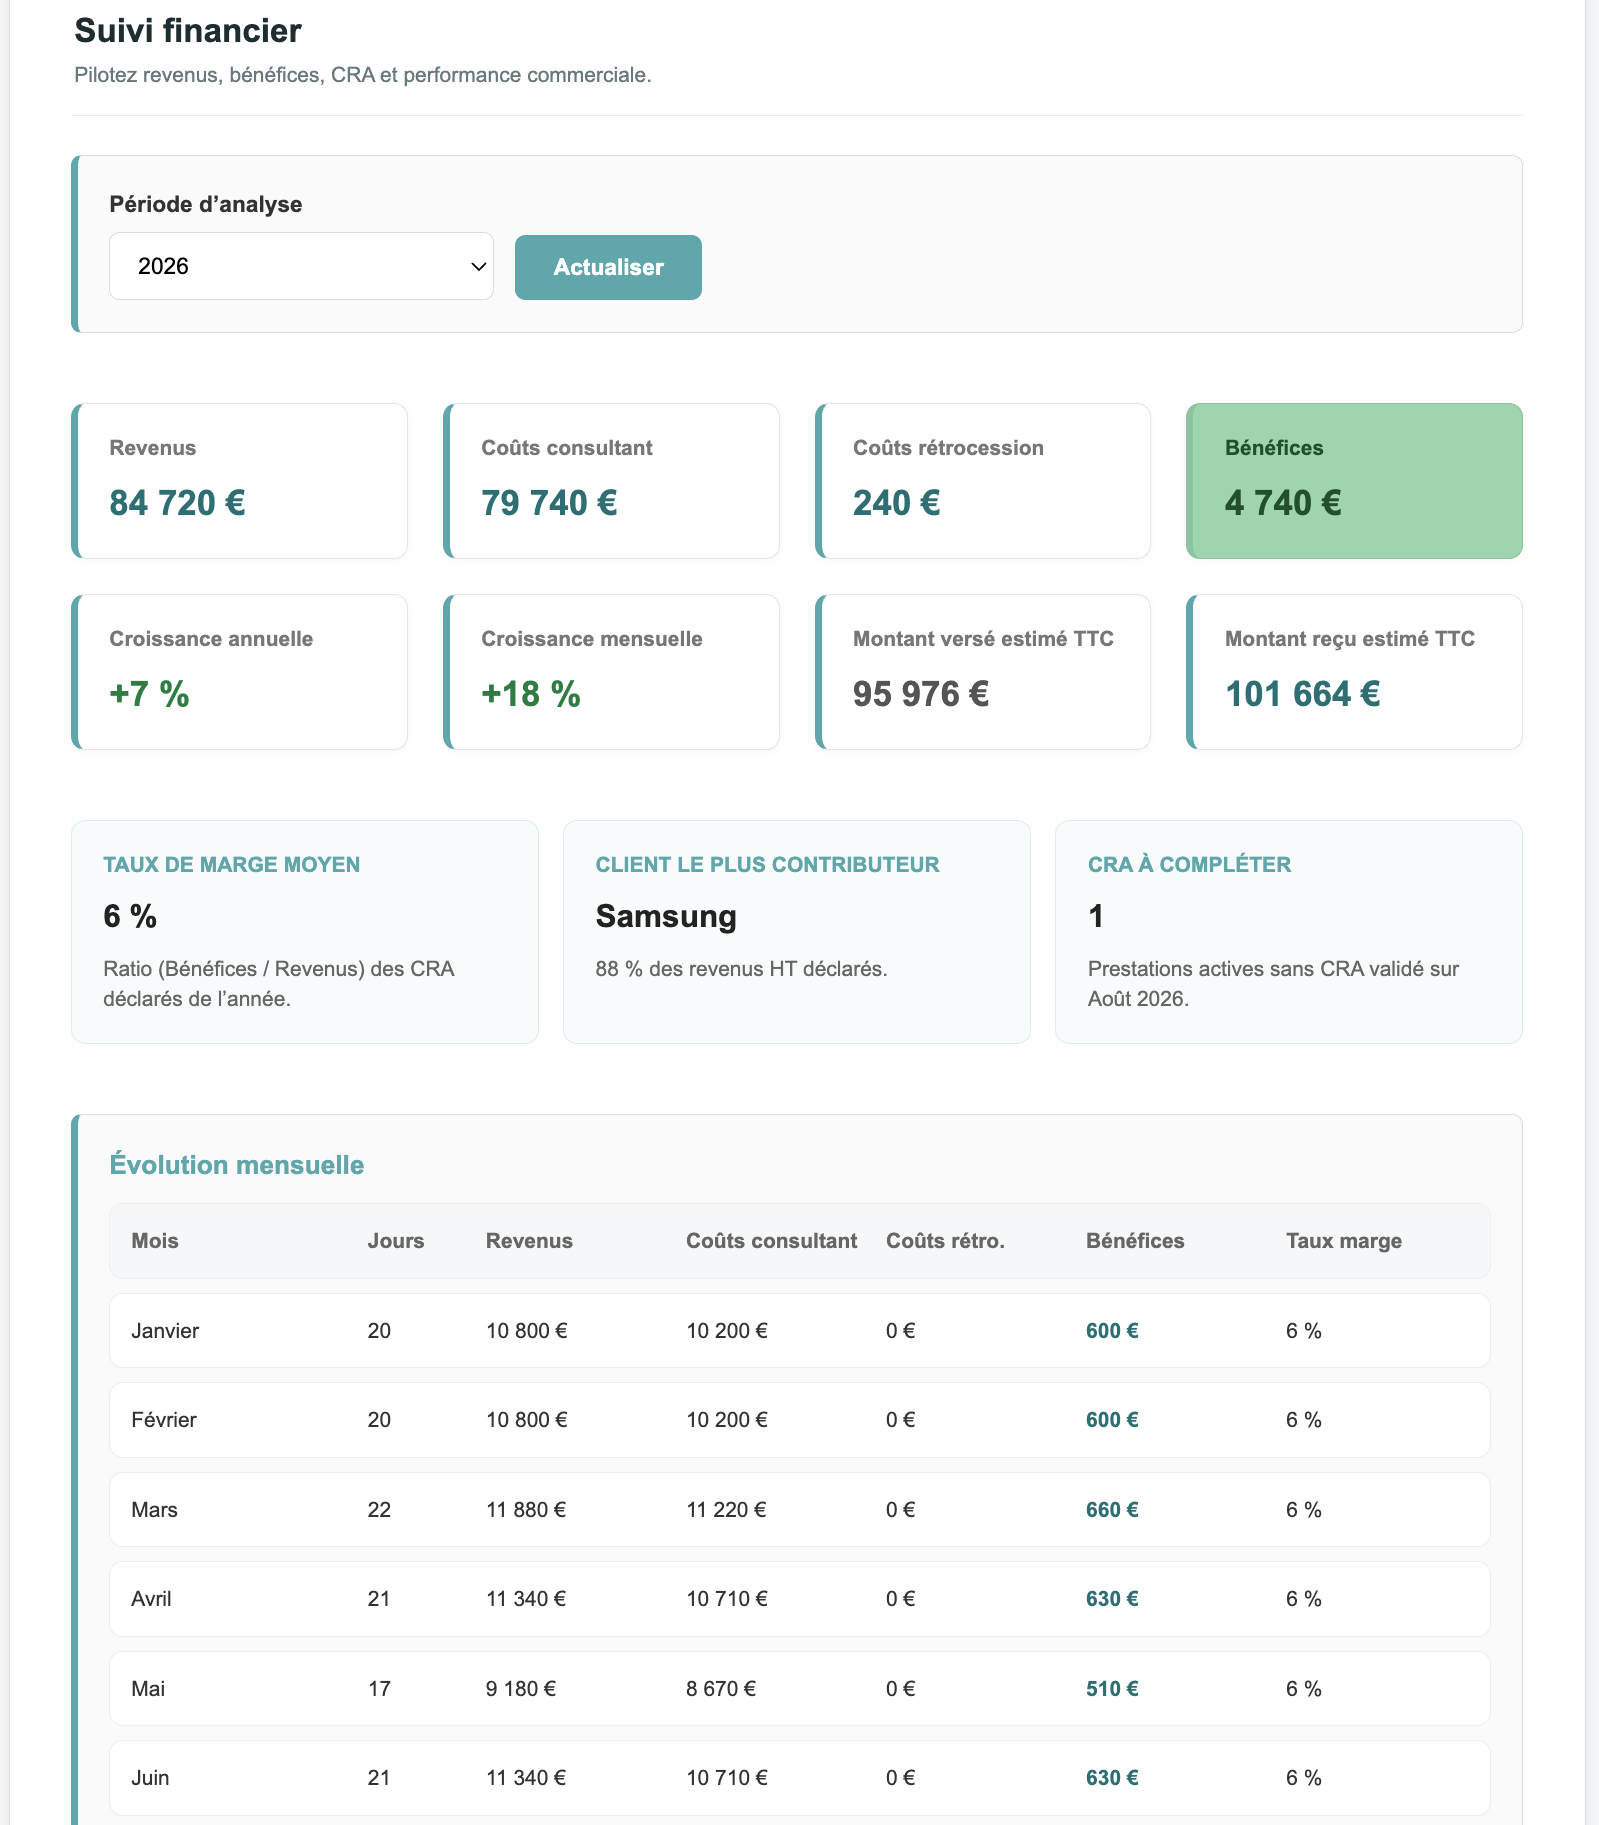Select the Janvier row label

(165, 1331)
